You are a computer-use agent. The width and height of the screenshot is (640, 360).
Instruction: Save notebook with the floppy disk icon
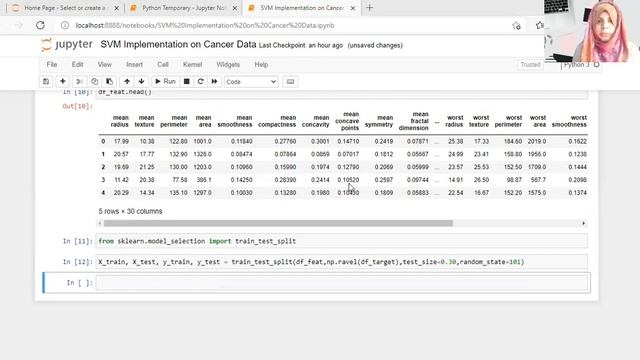pyautogui.click(x=46, y=82)
